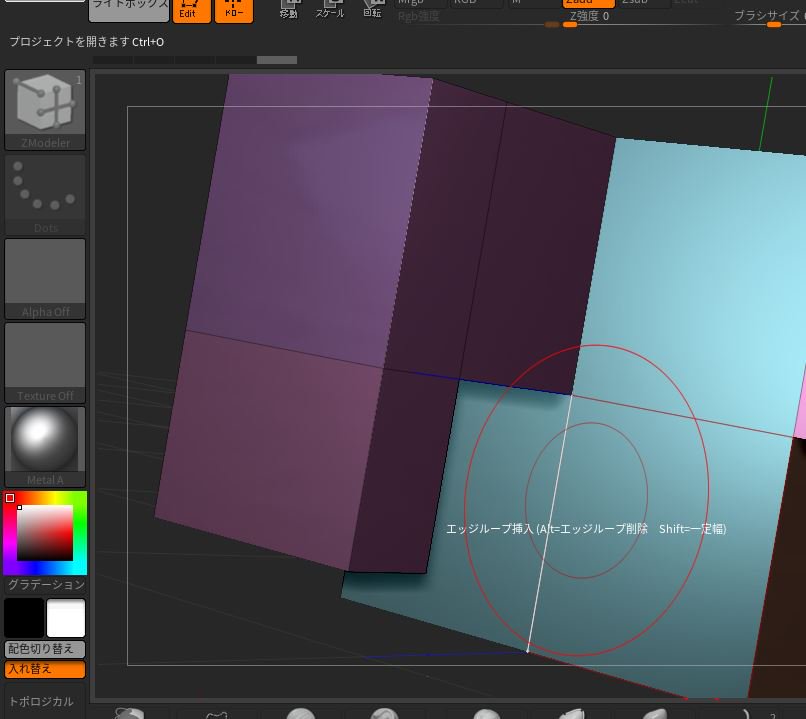Toggle the orange Edit mode button

(191, 10)
